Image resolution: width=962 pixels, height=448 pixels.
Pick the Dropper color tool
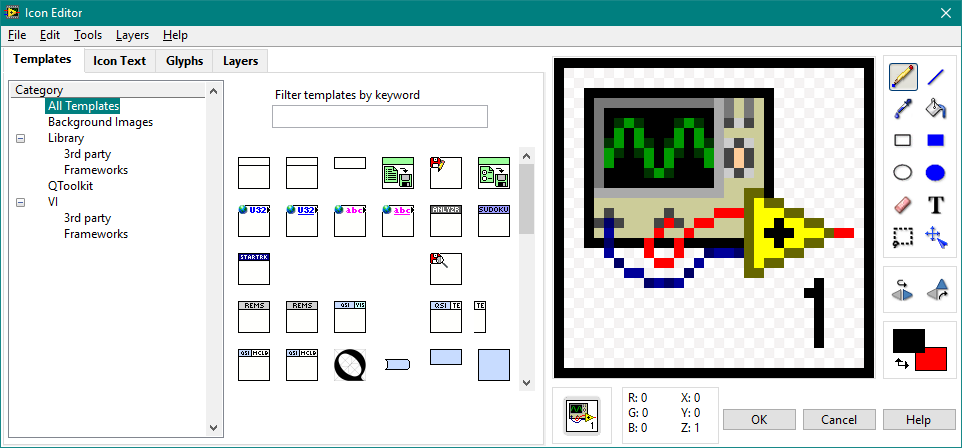click(x=903, y=108)
